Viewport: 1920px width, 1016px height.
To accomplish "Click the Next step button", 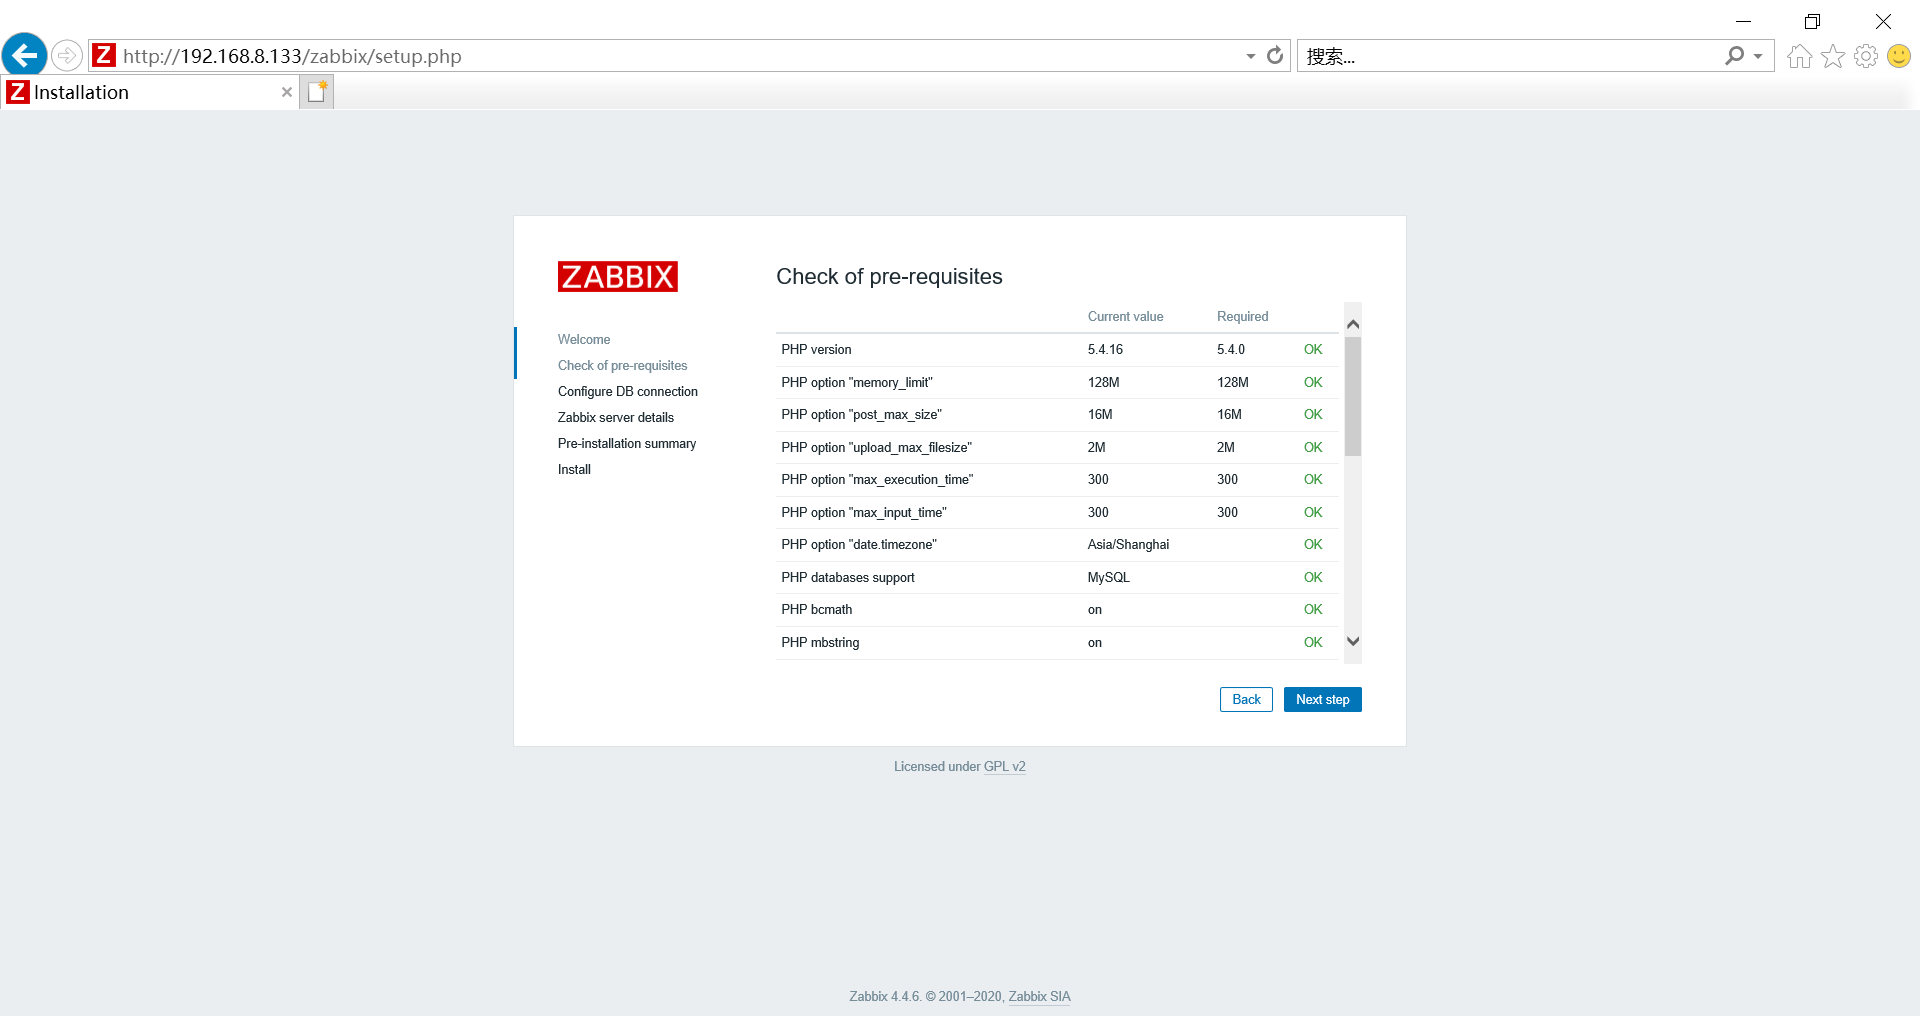I will (1323, 700).
